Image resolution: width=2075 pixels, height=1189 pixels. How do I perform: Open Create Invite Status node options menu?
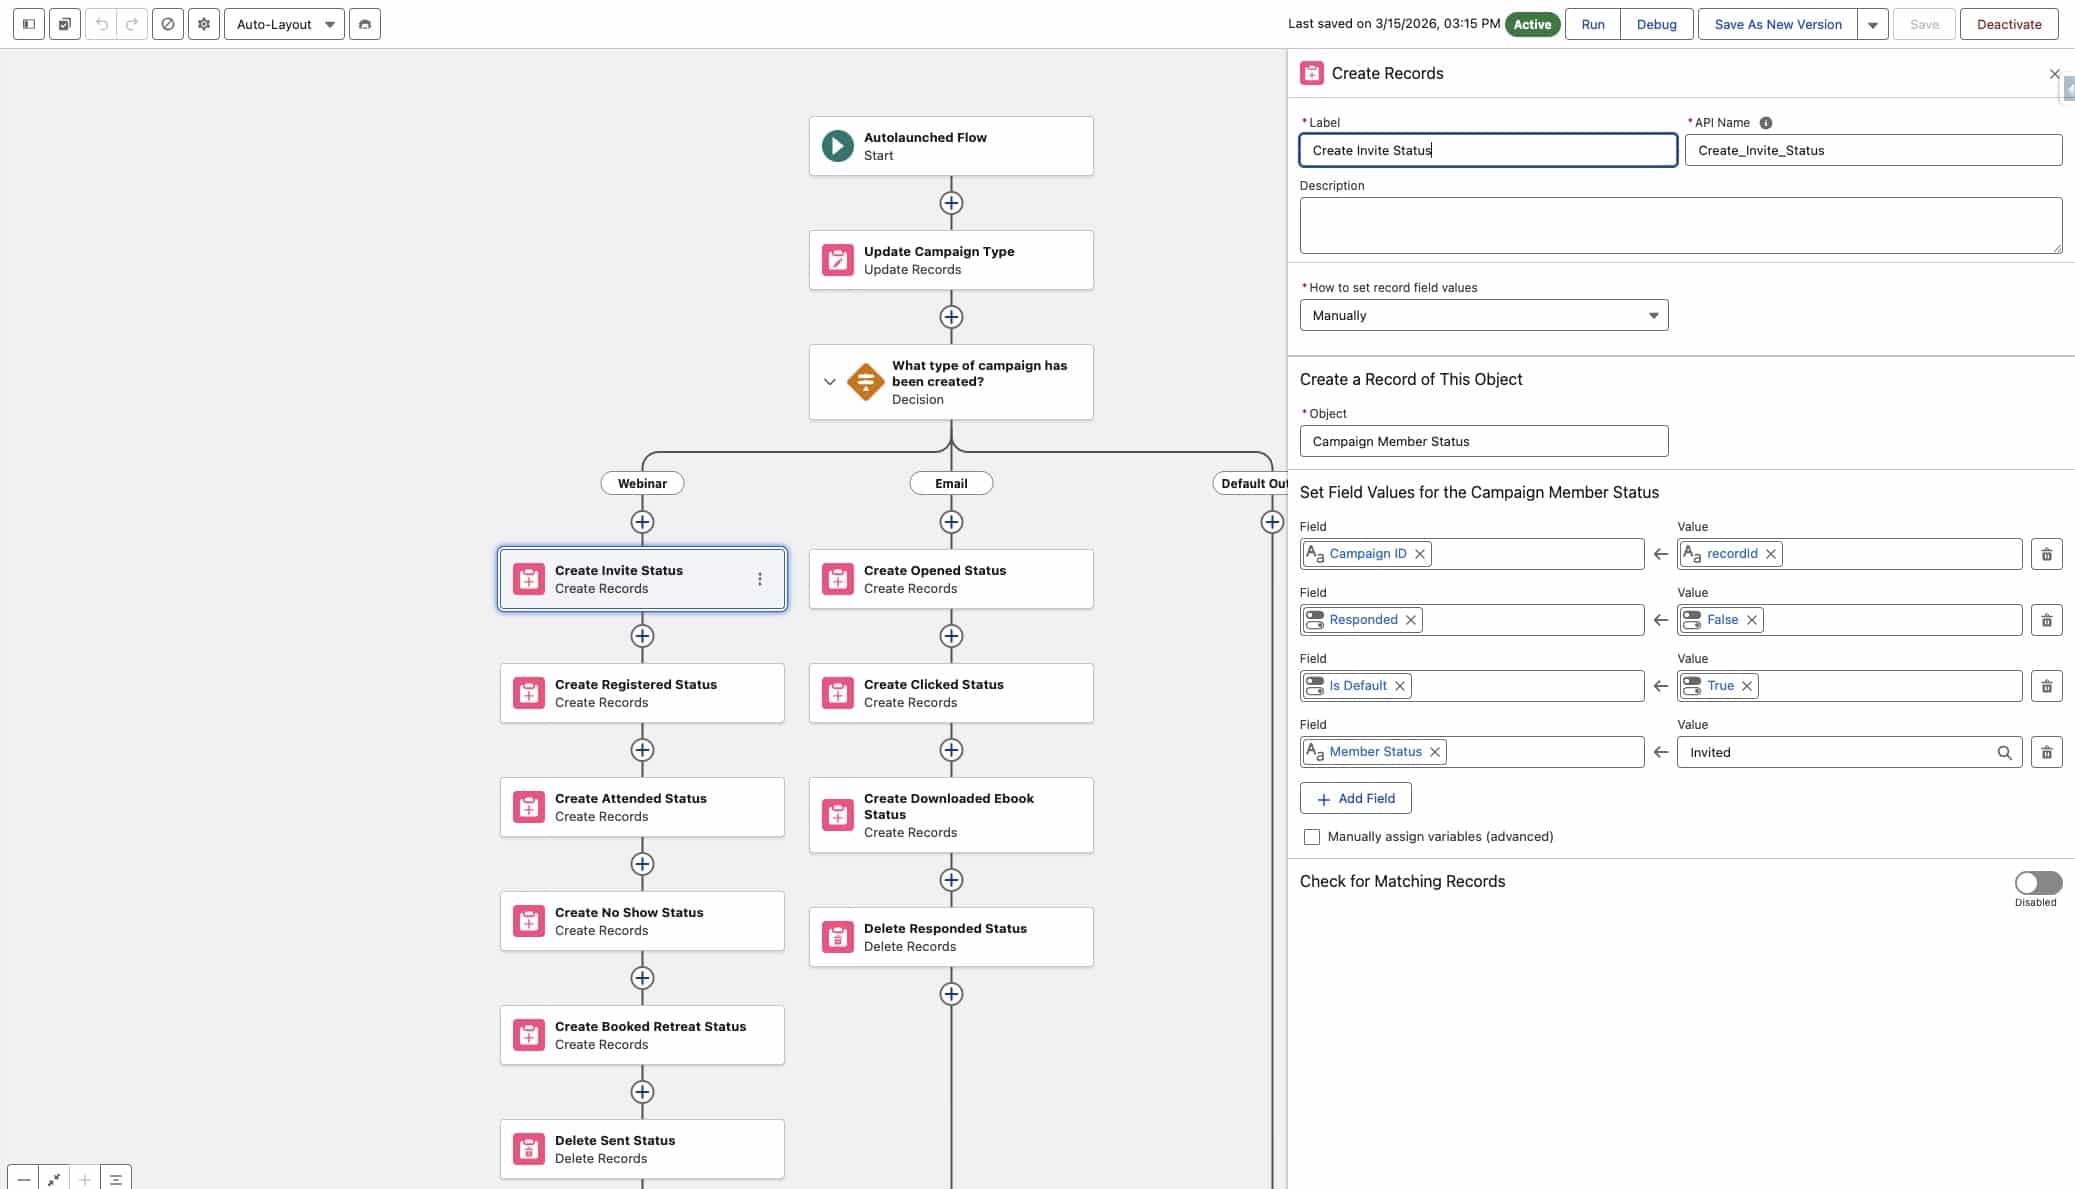pos(760,579)
